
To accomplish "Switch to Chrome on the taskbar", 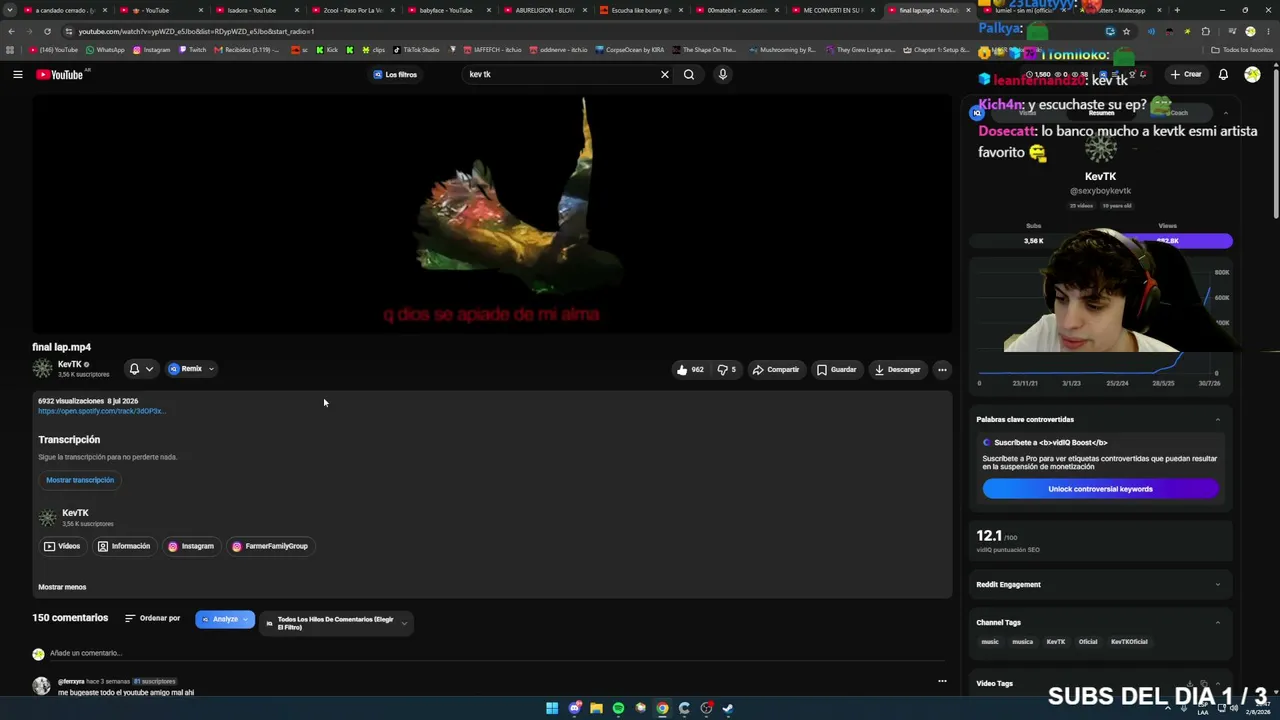I will point(662,708).
